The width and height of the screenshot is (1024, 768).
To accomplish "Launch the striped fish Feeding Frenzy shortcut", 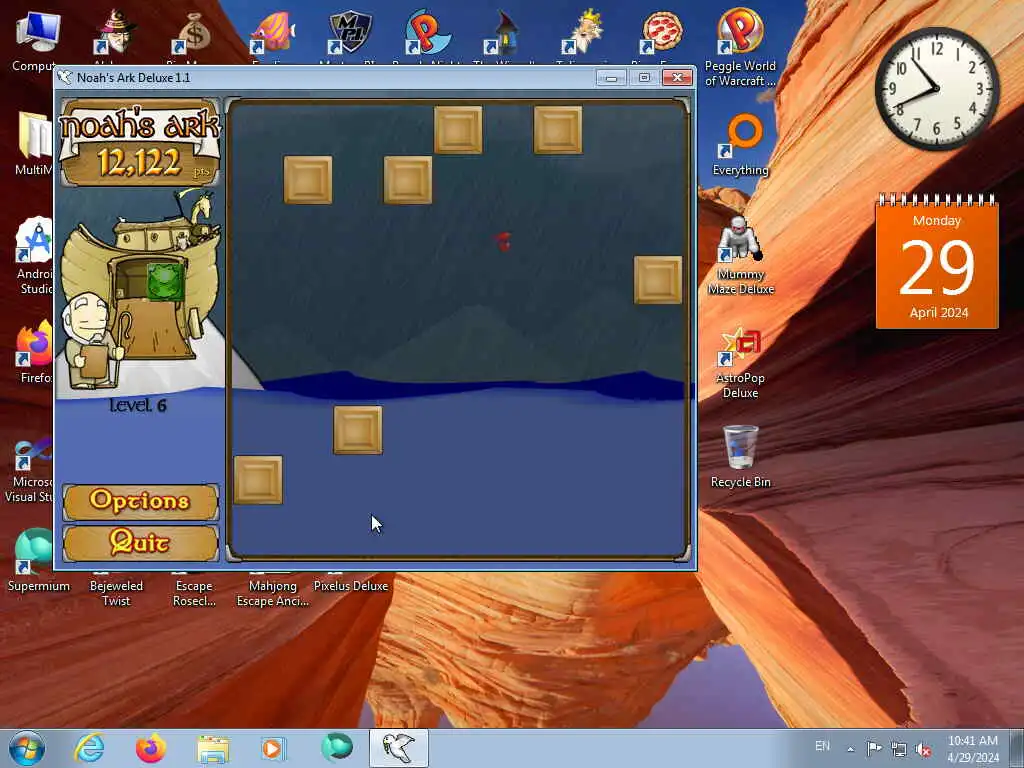I will coord(272,34).
